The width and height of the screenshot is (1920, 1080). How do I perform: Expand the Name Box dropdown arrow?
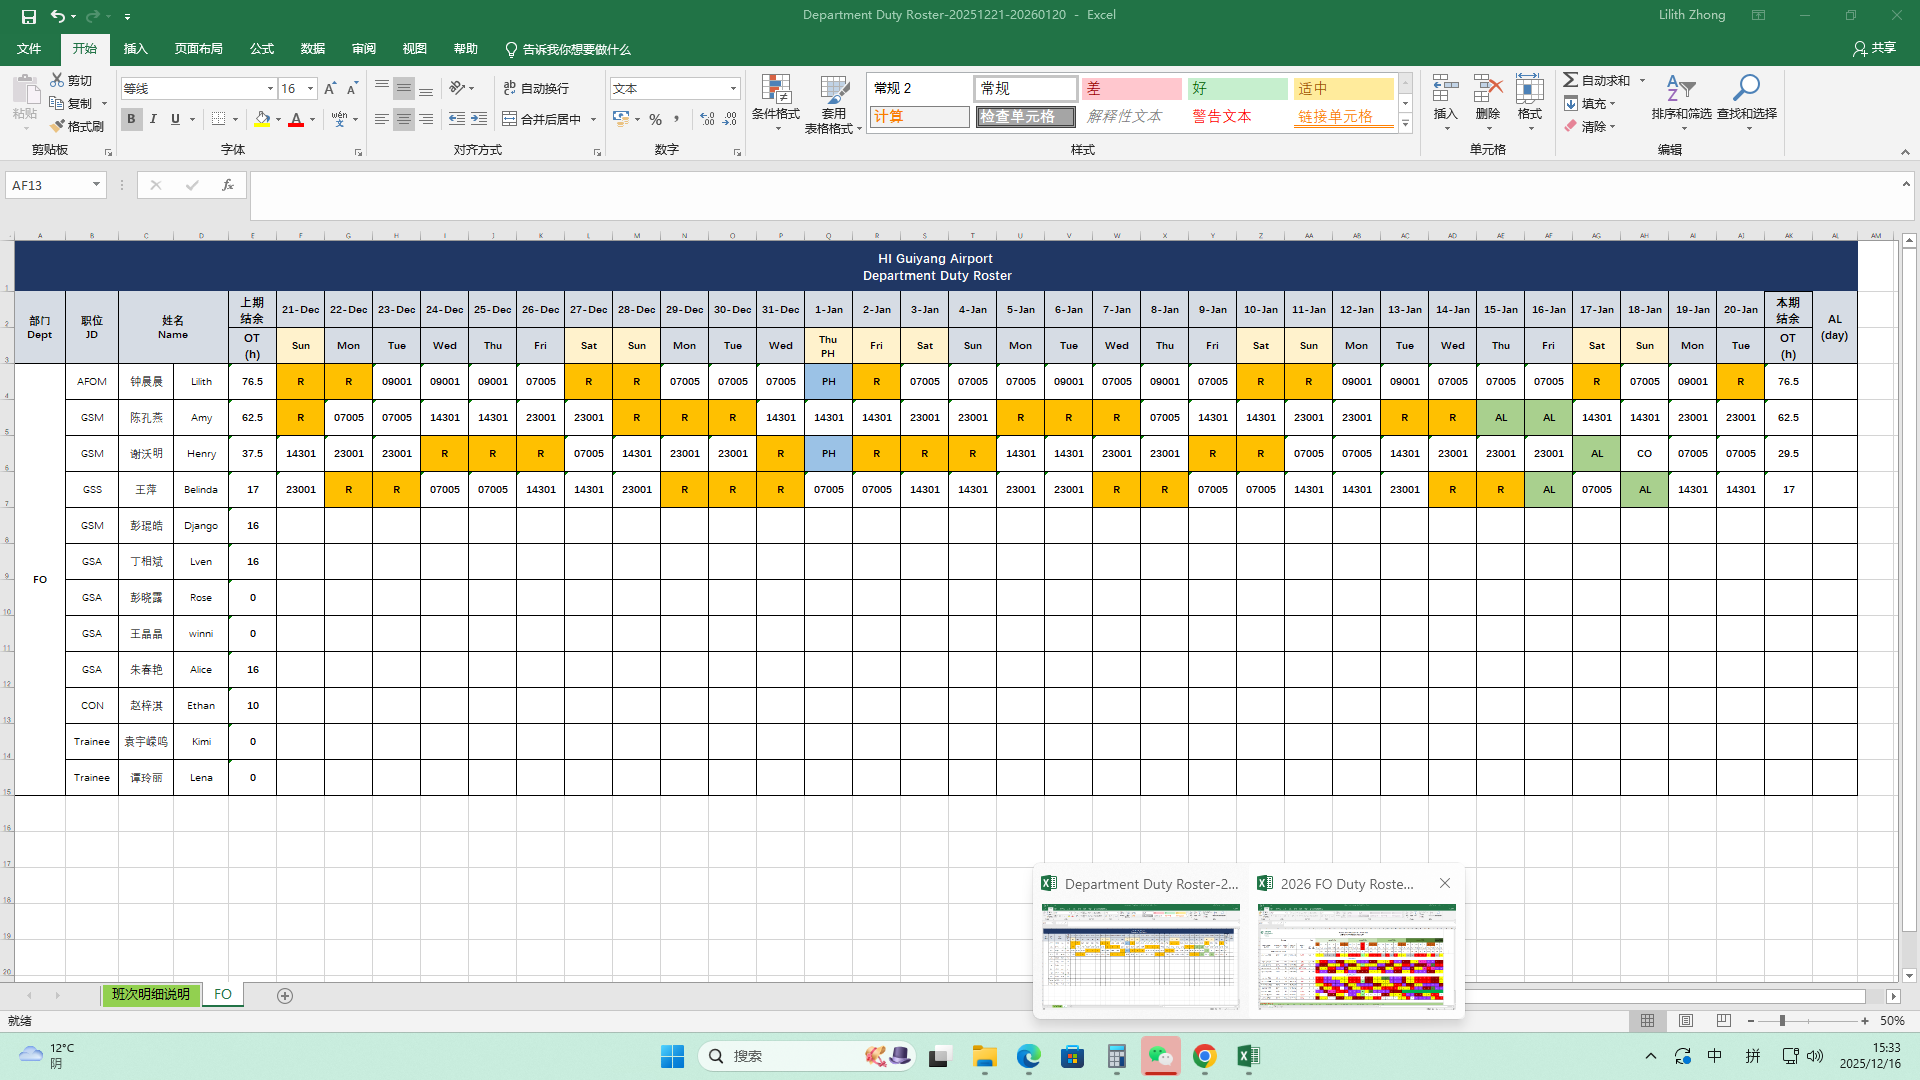[x=96, y=185]
